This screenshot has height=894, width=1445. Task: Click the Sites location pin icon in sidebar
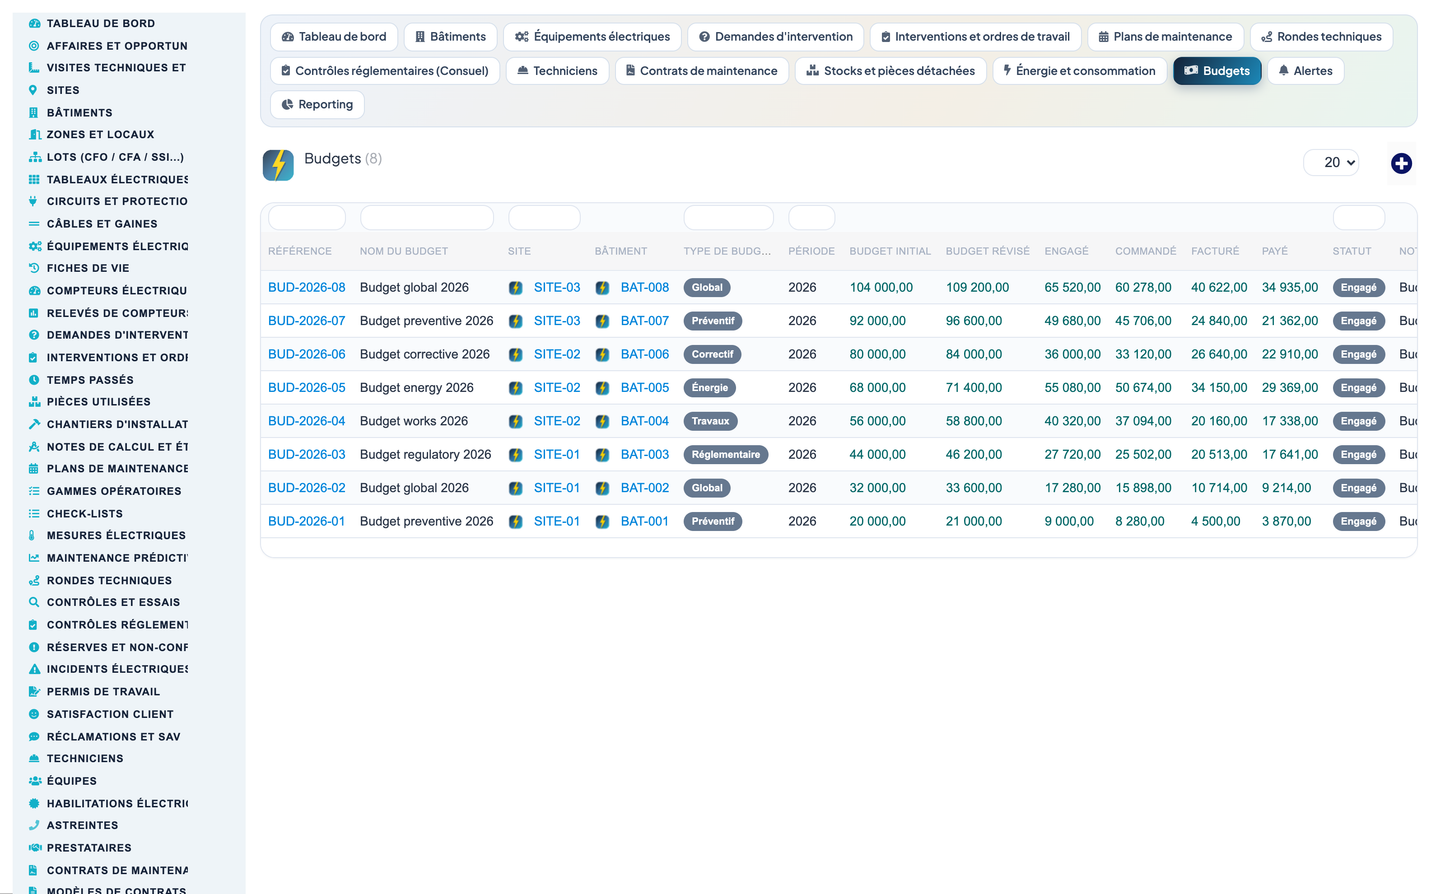[34, 90]
